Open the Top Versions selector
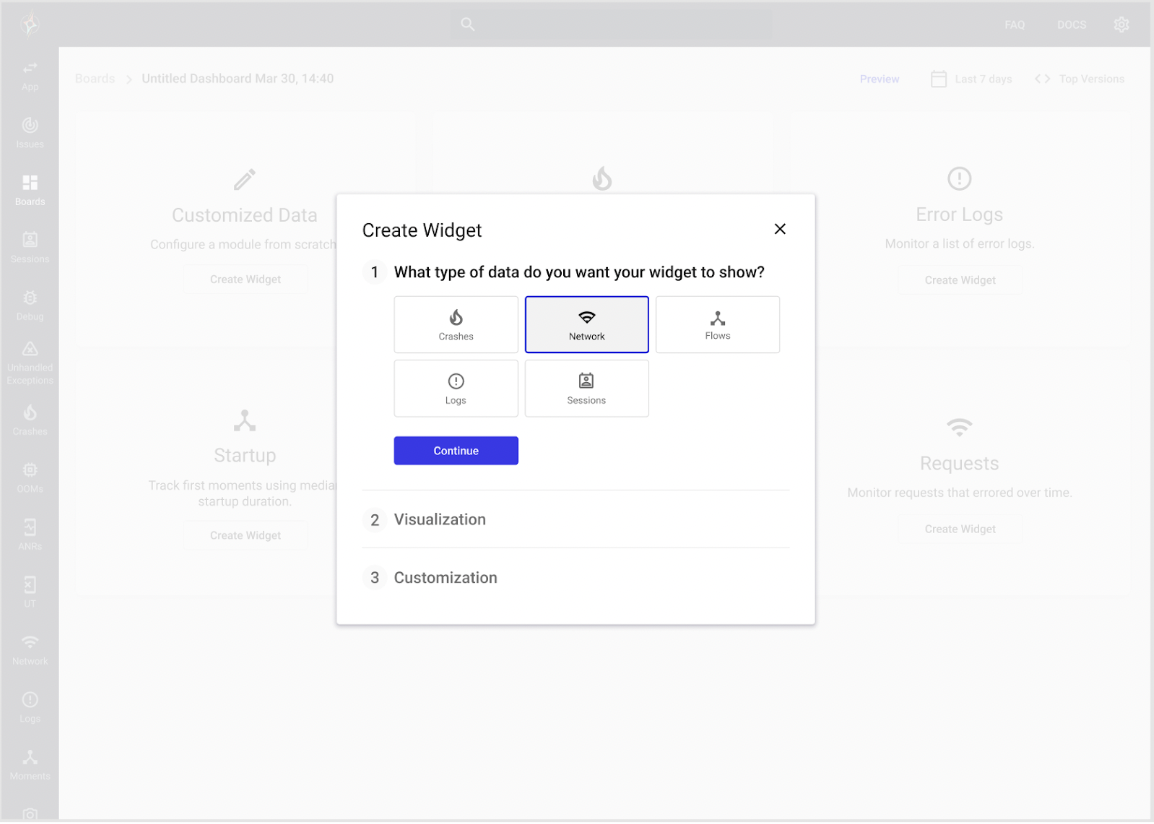 [1080, 79]
